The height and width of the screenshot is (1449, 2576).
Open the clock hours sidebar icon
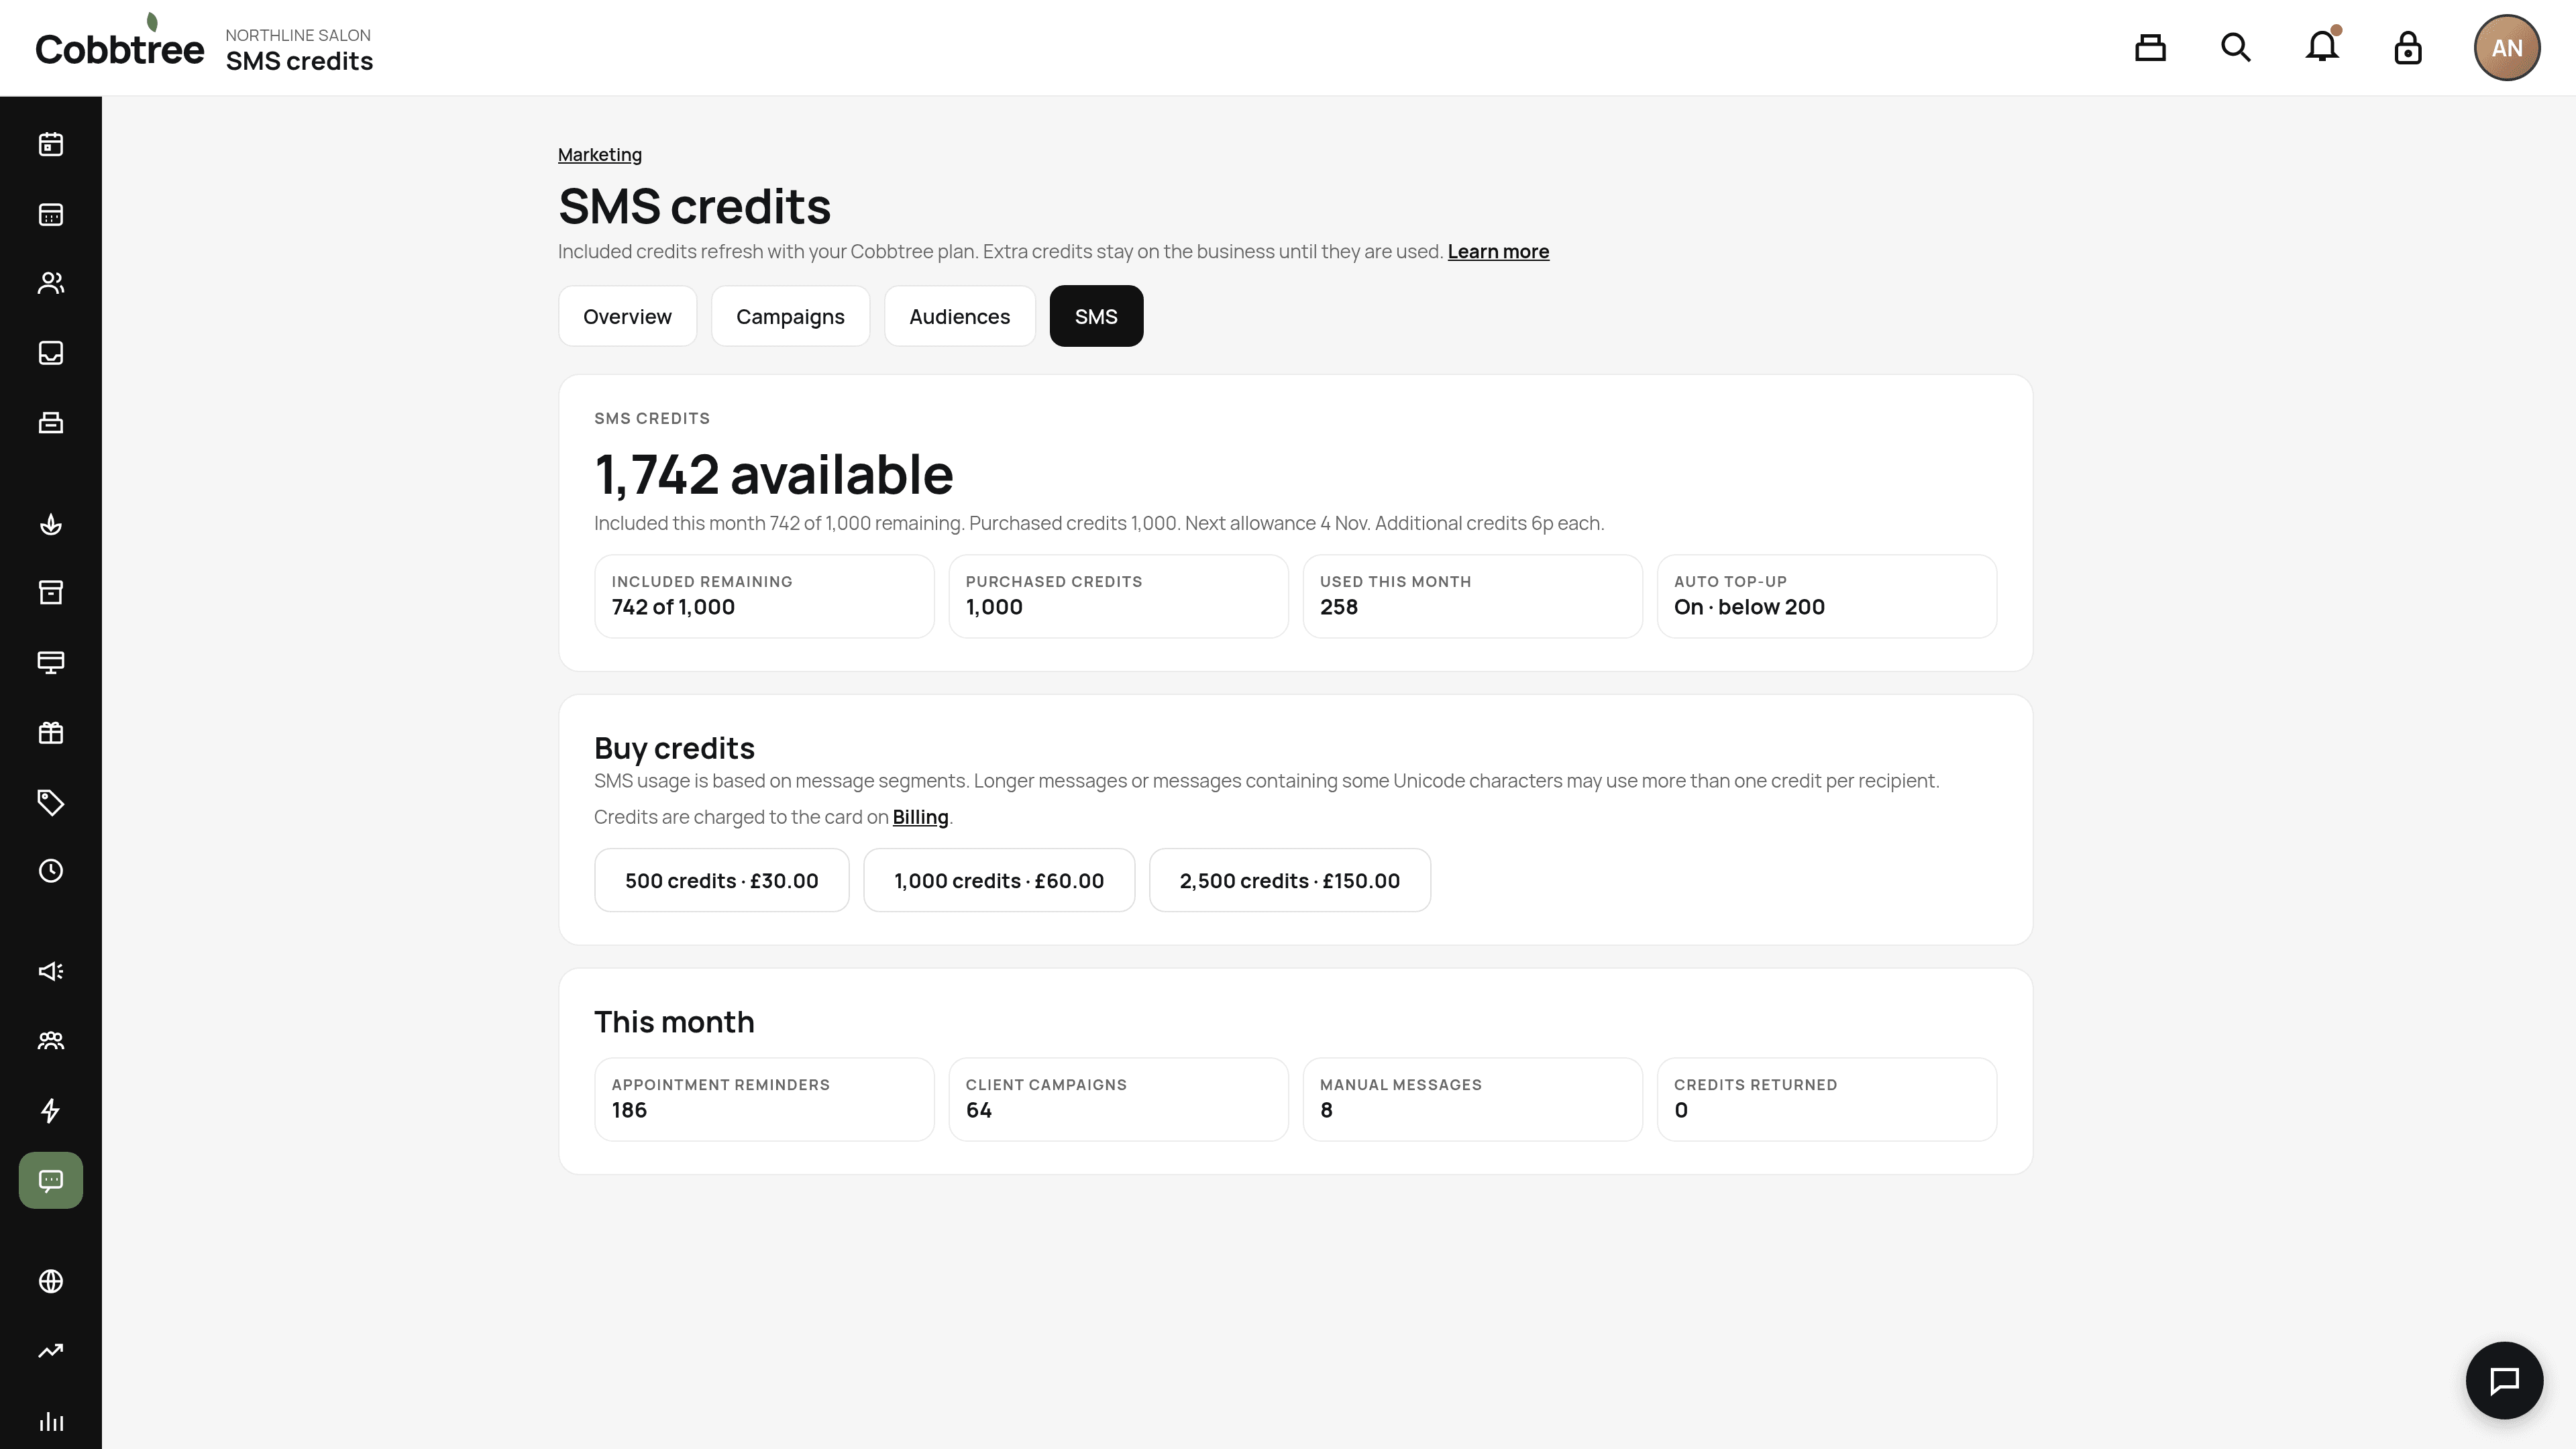[51, 871]
